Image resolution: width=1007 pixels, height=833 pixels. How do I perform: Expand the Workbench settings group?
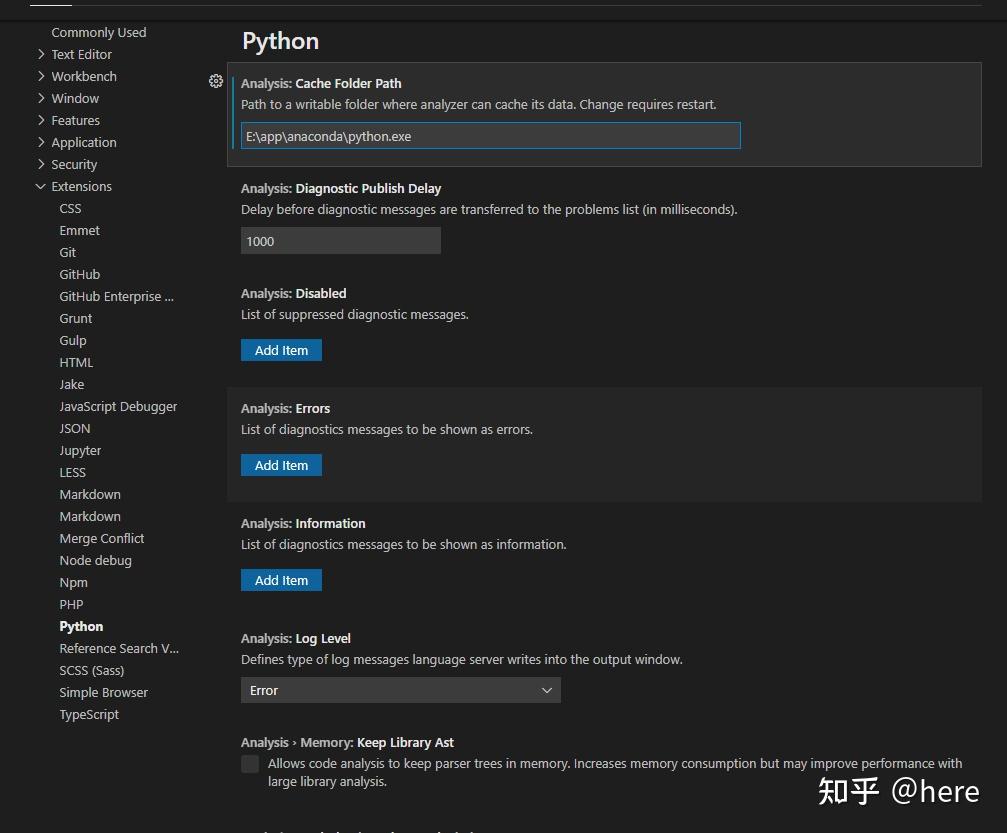pos(83,76)
